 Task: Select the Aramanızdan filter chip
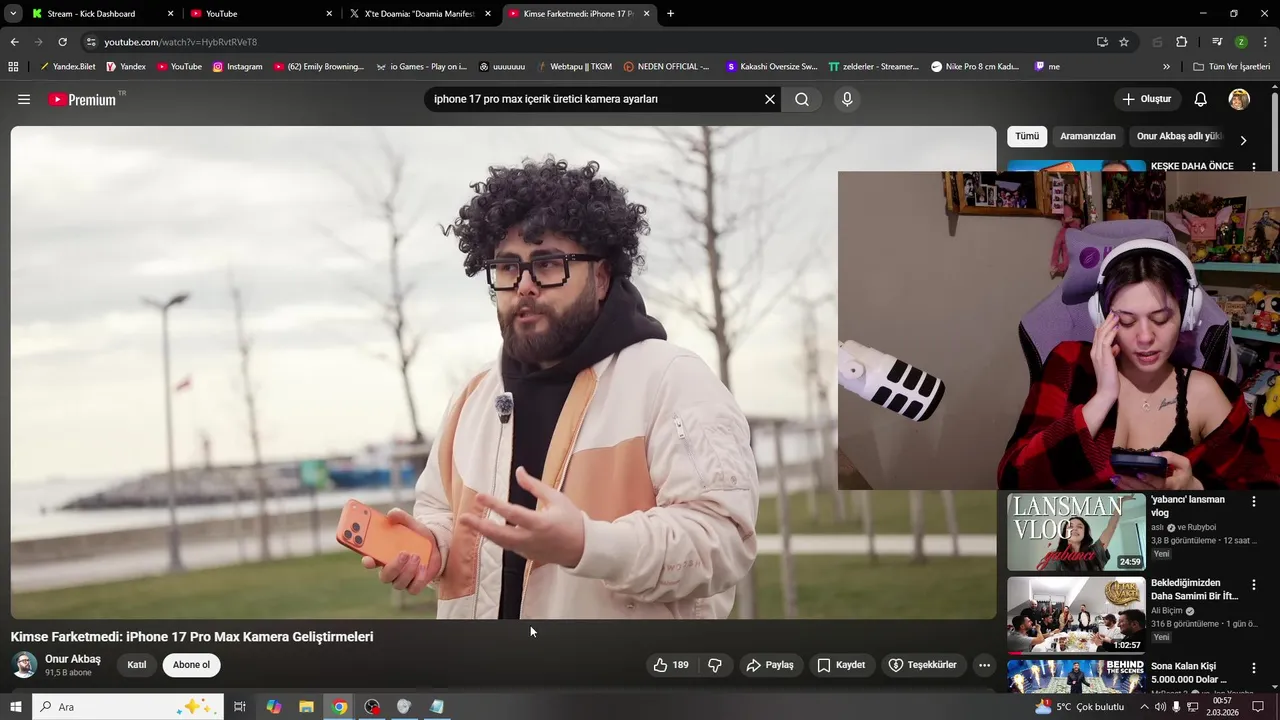[x=1088, y=136]
